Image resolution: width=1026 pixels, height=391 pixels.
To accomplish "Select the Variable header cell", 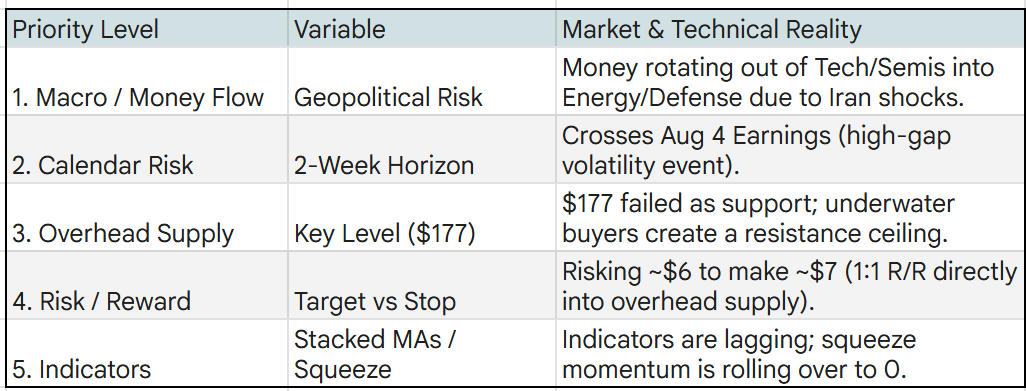I will pyautogui.click(x=422, y=29).
